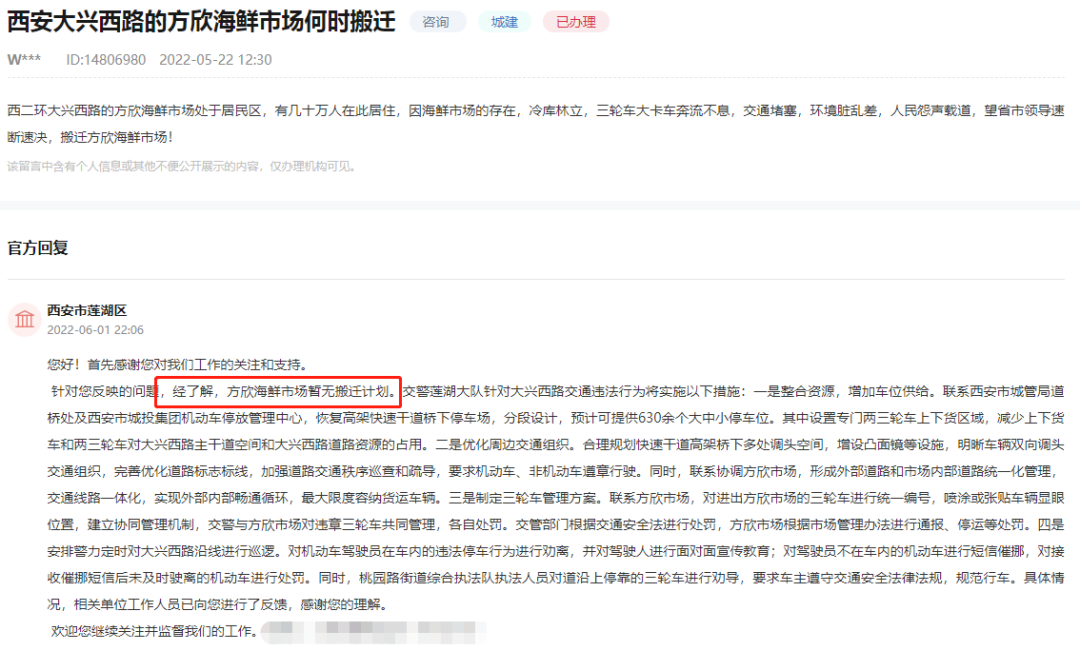Click the reply date 2022-06-01 22:06

(x=95, y=330)
